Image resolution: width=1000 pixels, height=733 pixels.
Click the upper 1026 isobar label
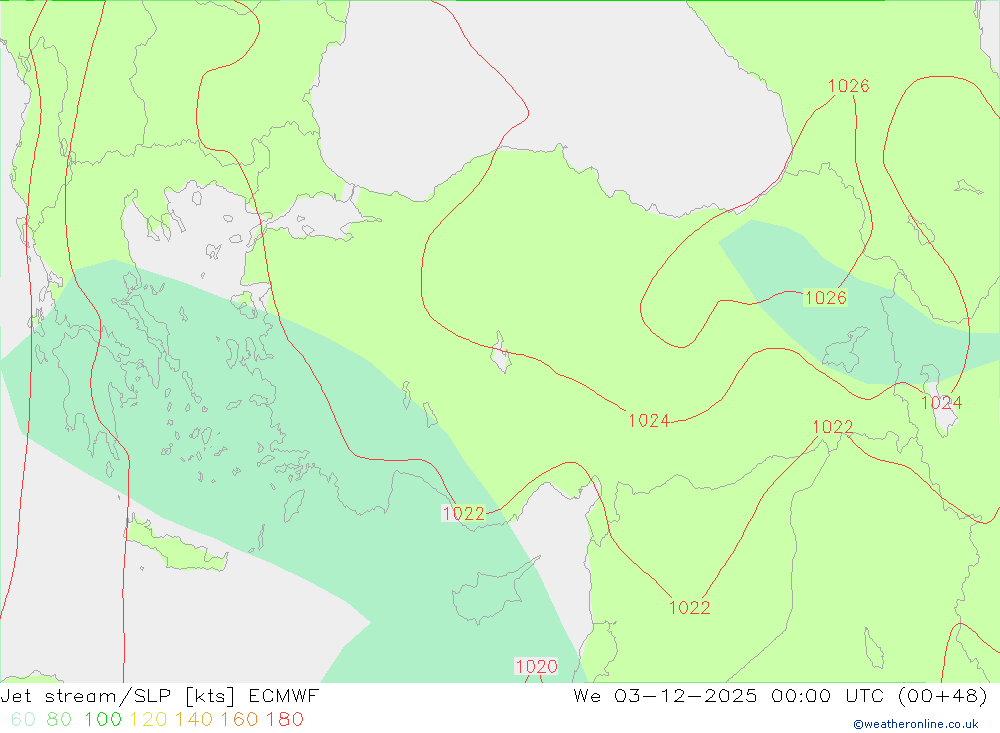pos(848,85)
